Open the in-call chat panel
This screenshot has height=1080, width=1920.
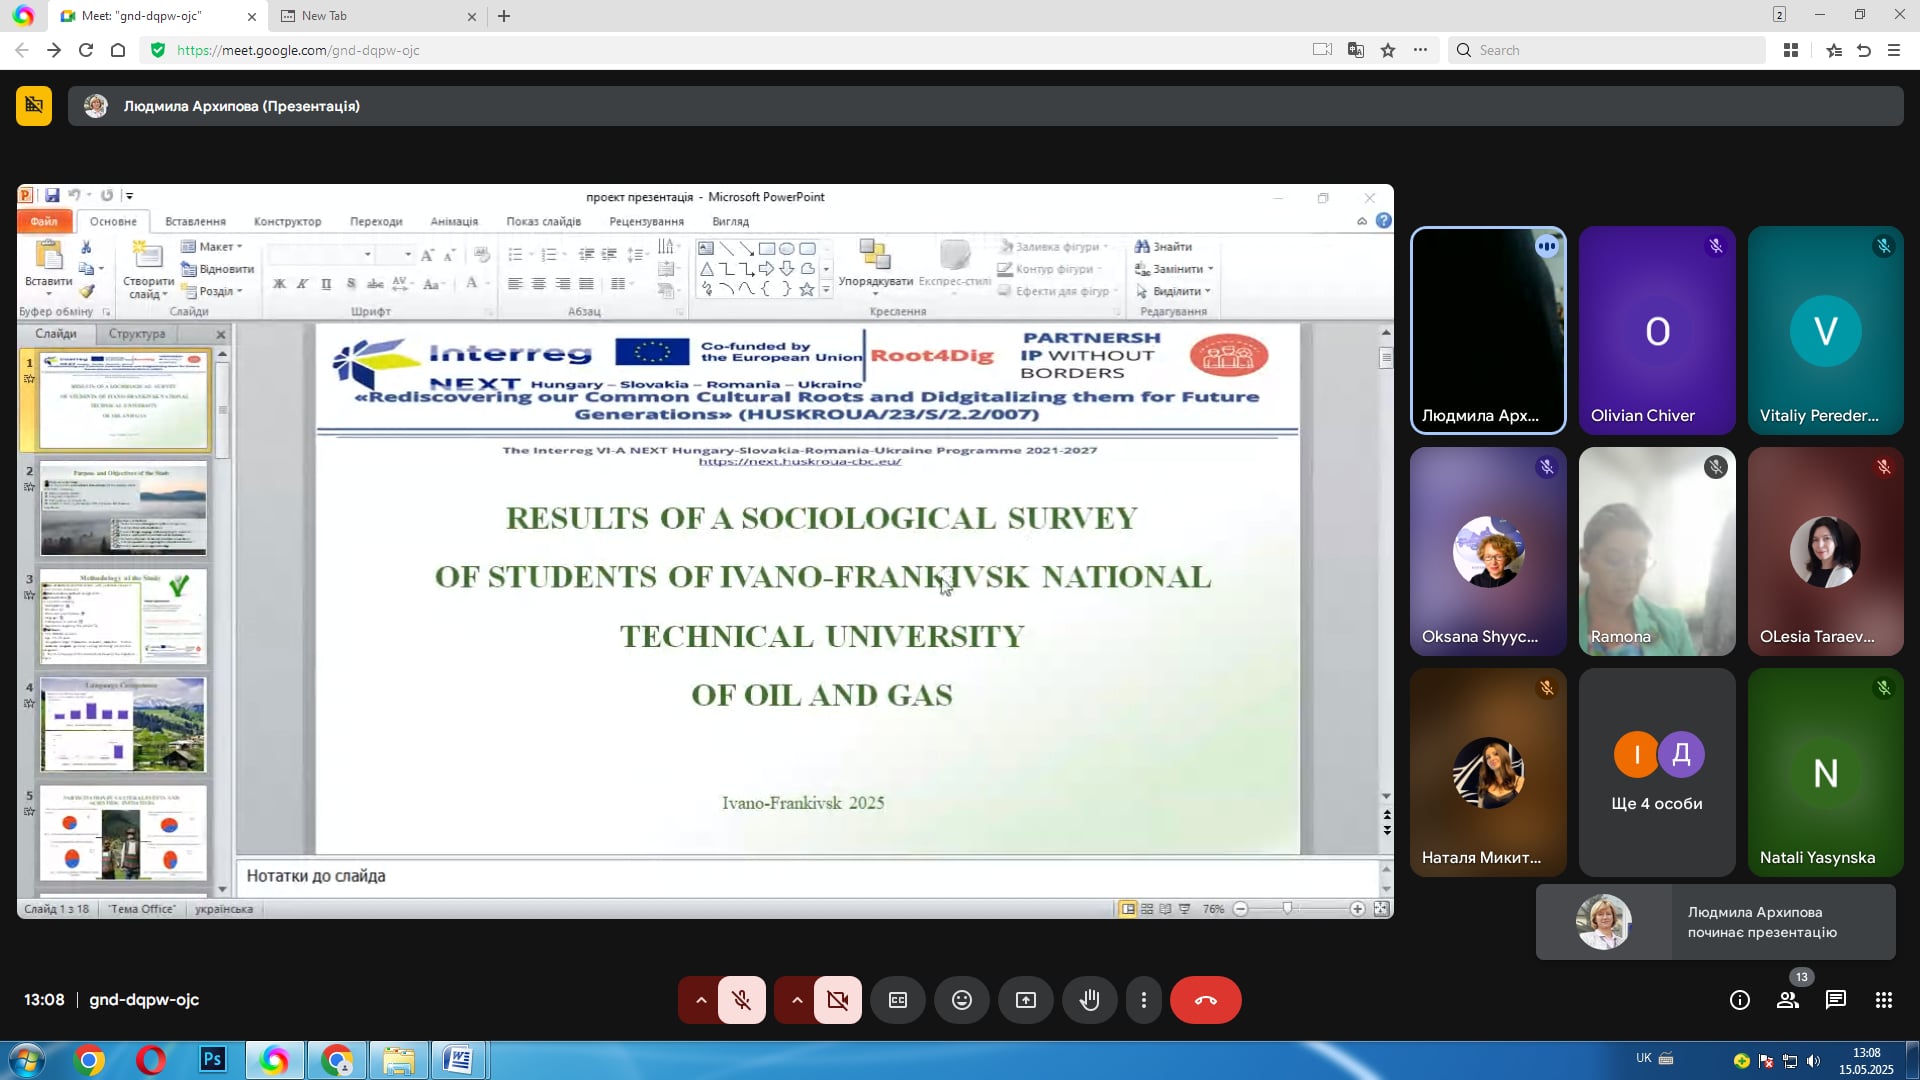pyautogui.click(x=1836, y=1000)
